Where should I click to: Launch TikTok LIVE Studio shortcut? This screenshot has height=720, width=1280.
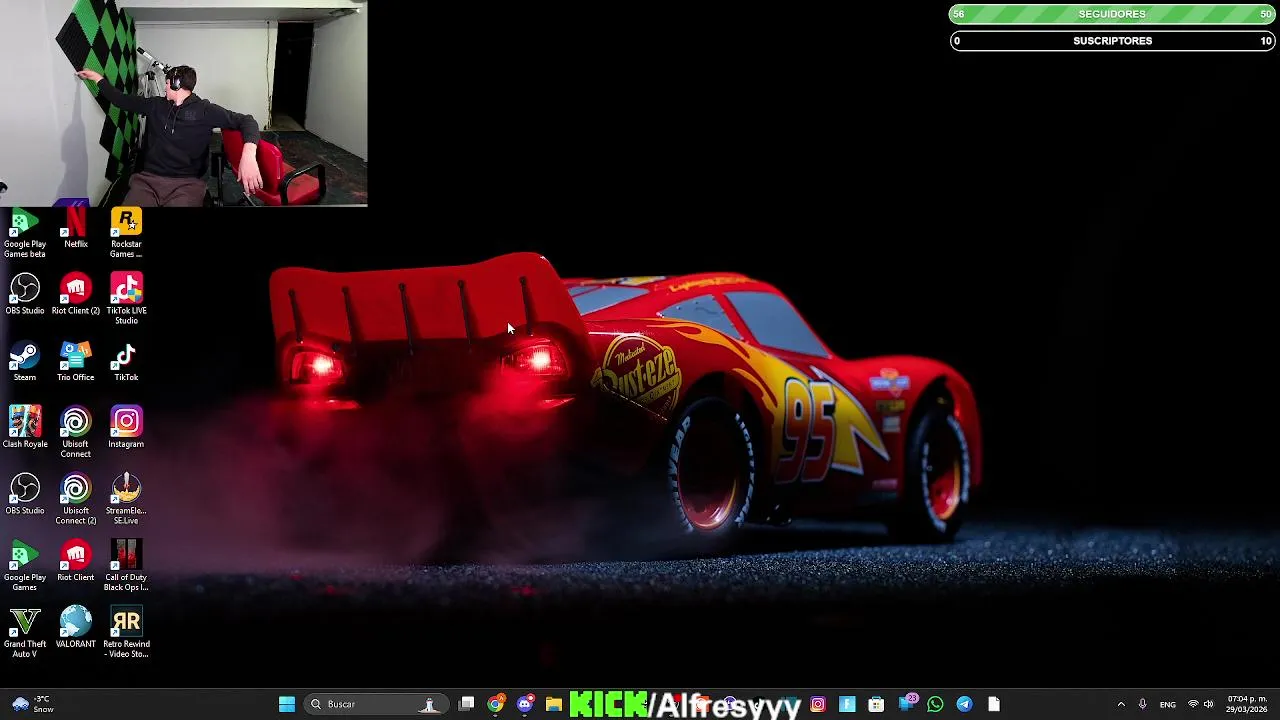126,299
